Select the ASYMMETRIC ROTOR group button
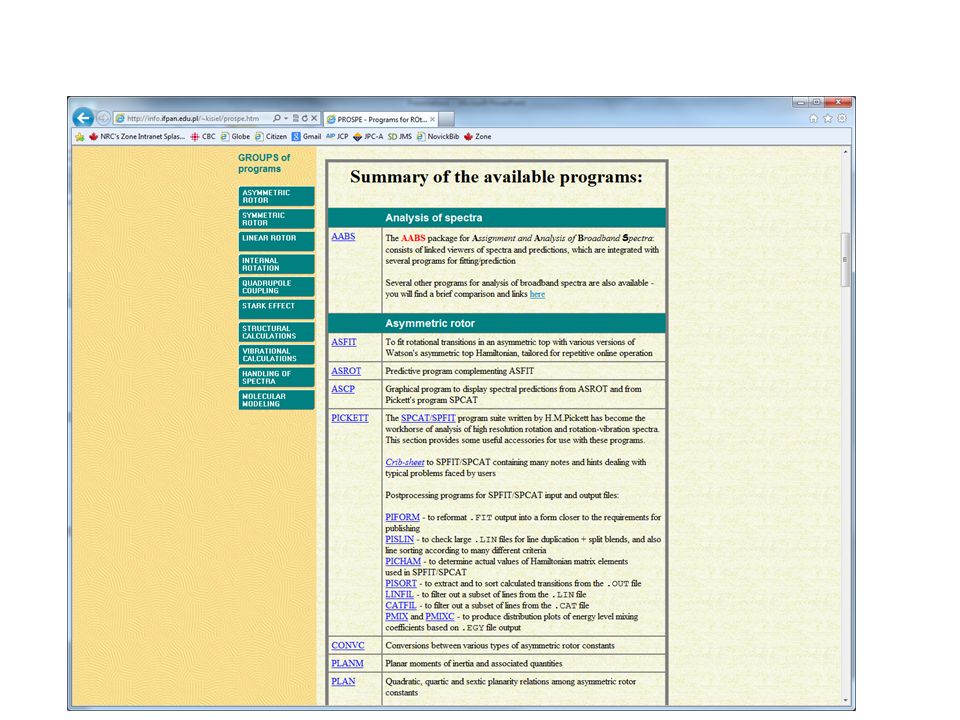Image resolution: width=960 pixels, height=720 pixels. pyautogui.click(x=276, y=196)
